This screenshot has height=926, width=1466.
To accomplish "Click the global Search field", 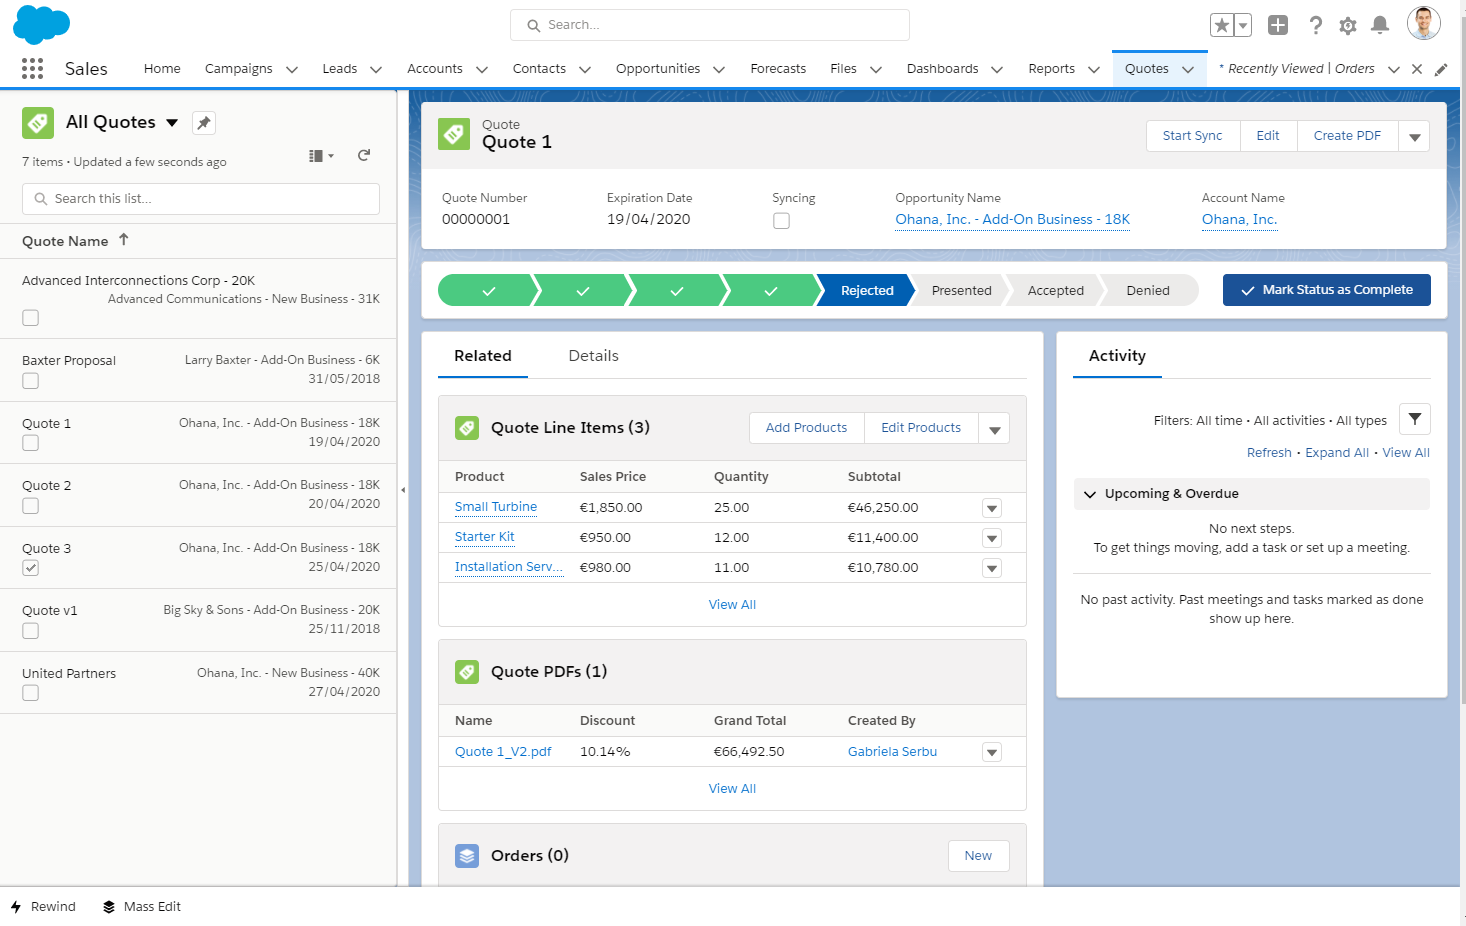I will (710, 25).
